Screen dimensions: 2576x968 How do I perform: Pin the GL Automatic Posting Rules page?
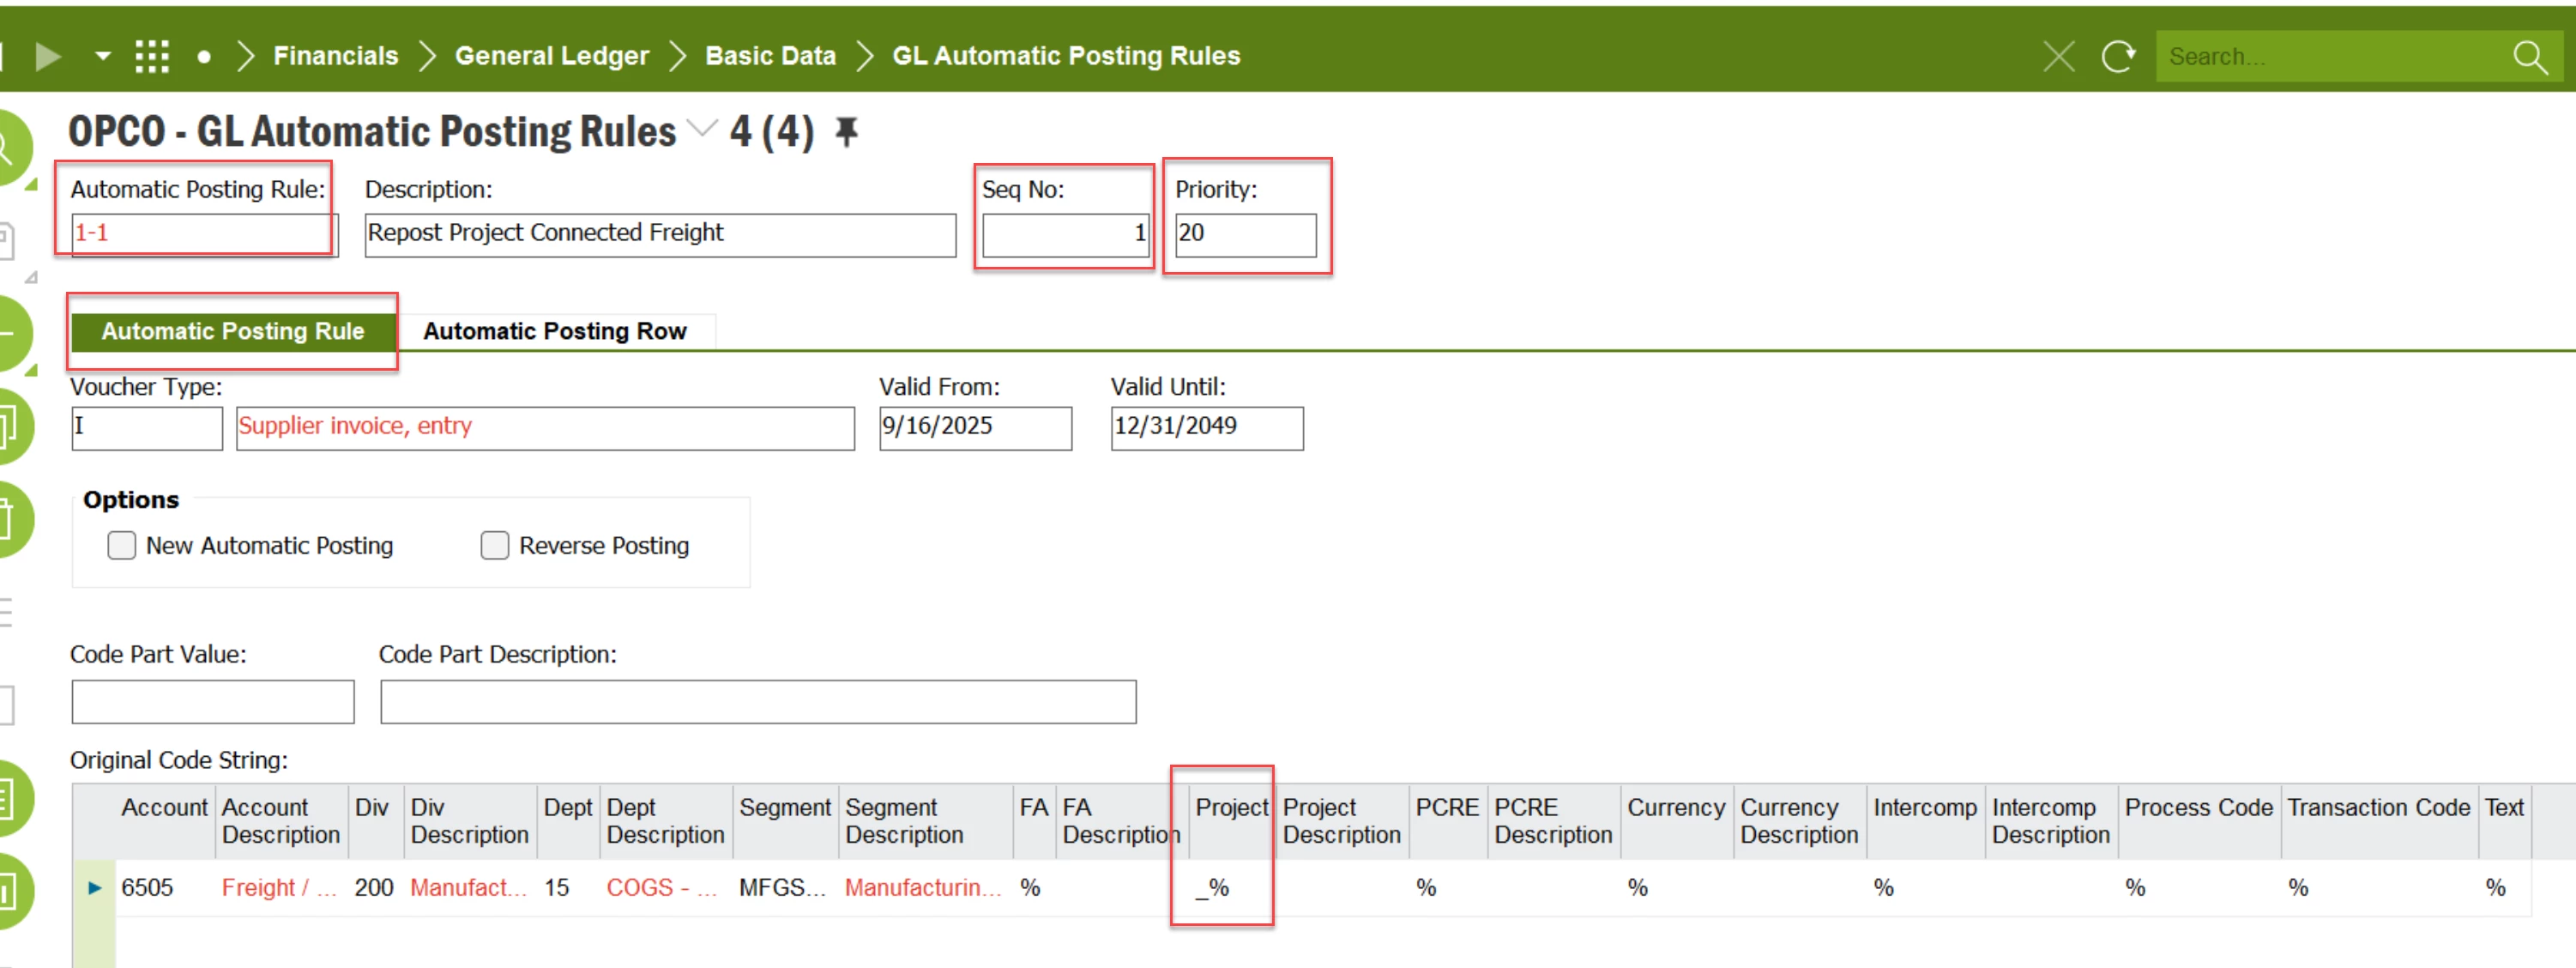pyautogui.click(x=847, y=131)
